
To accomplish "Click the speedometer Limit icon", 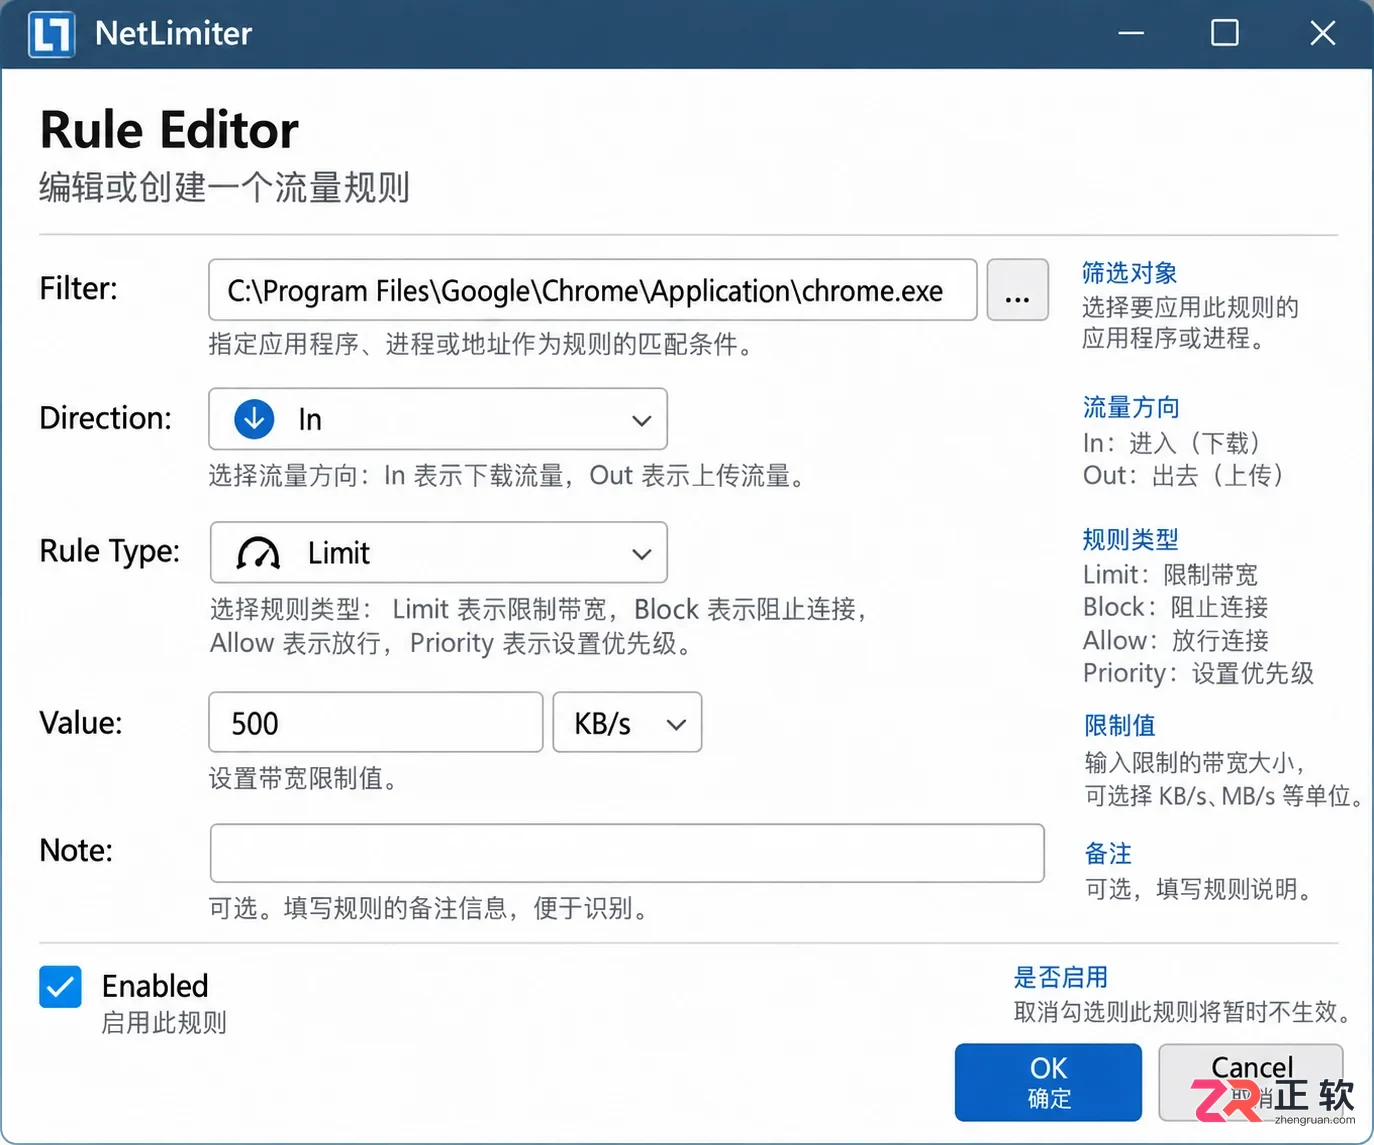I will click(258, 553).
